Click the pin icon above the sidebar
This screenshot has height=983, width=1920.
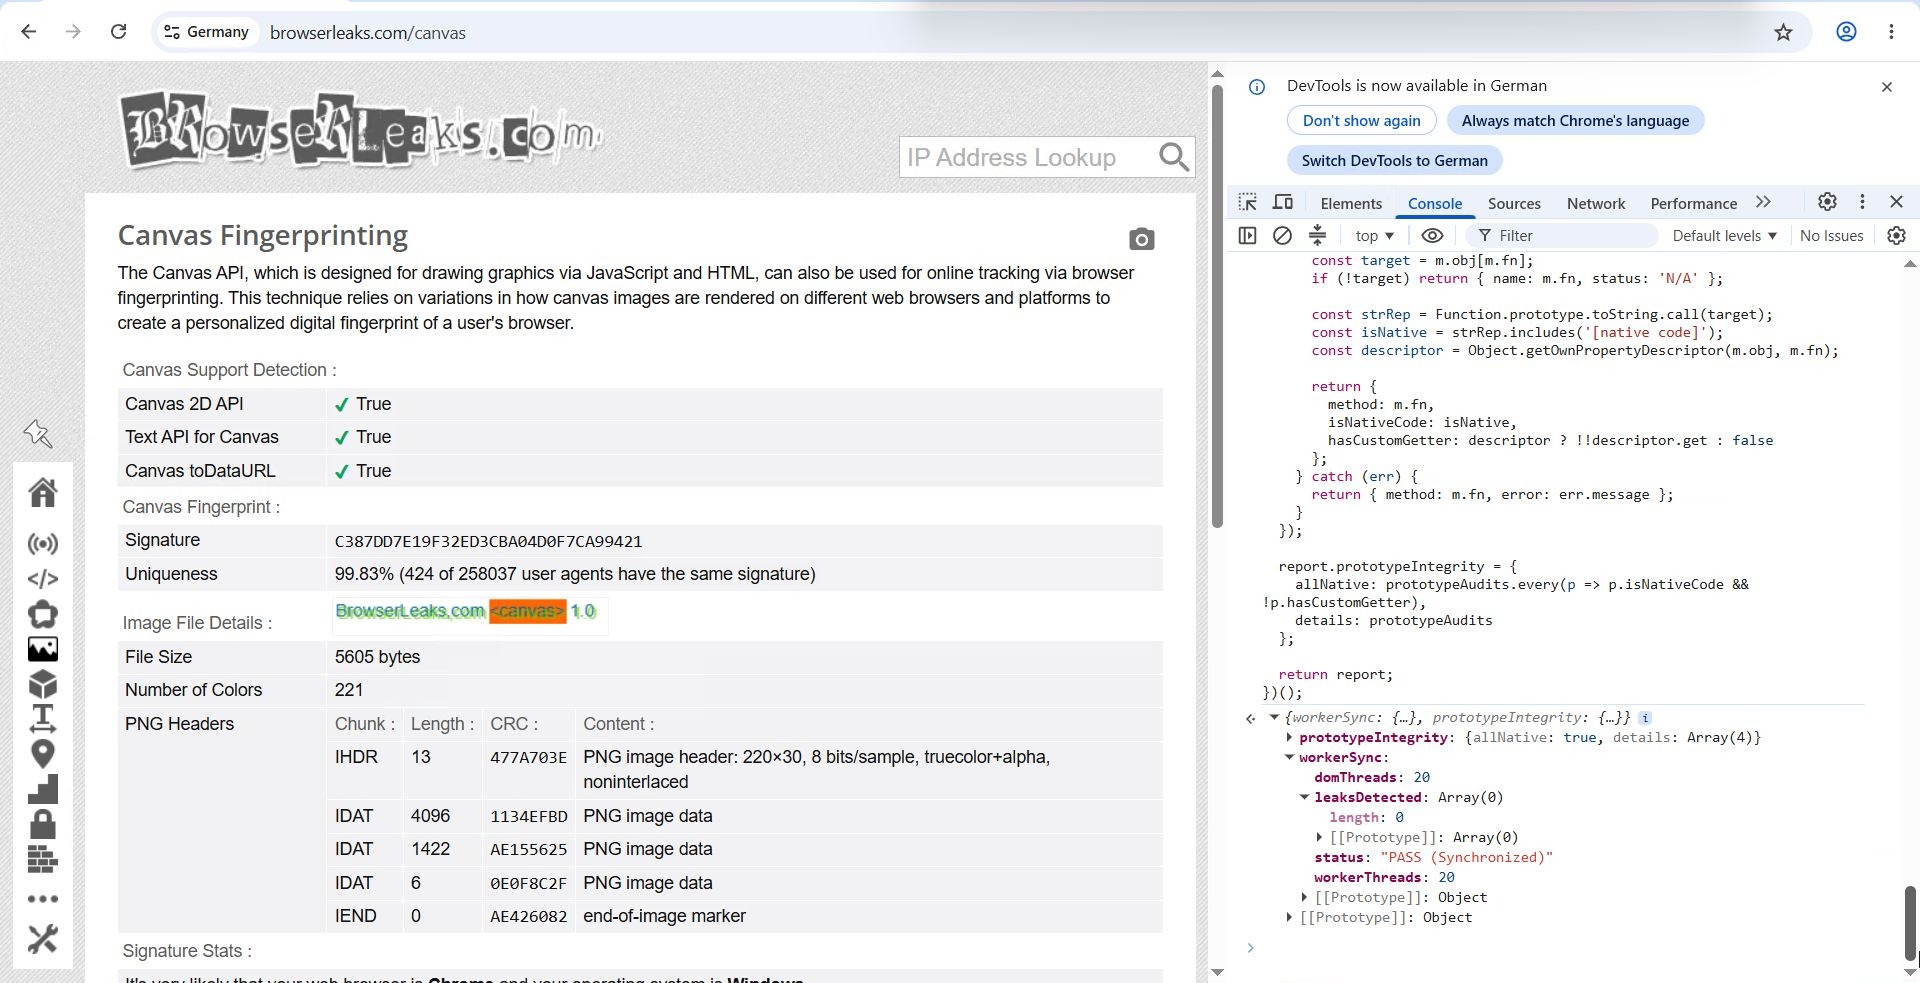[38, 433]
